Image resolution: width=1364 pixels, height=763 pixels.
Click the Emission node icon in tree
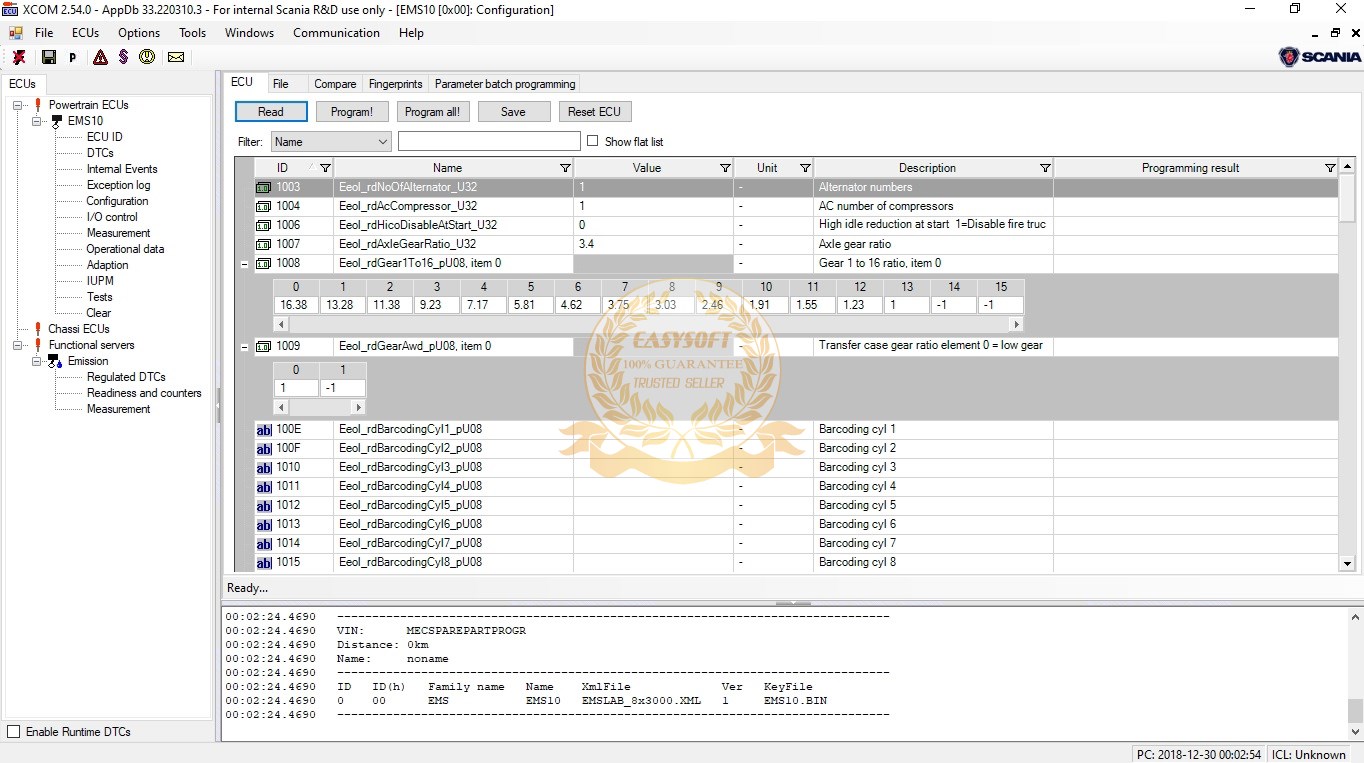pos(56,361)
